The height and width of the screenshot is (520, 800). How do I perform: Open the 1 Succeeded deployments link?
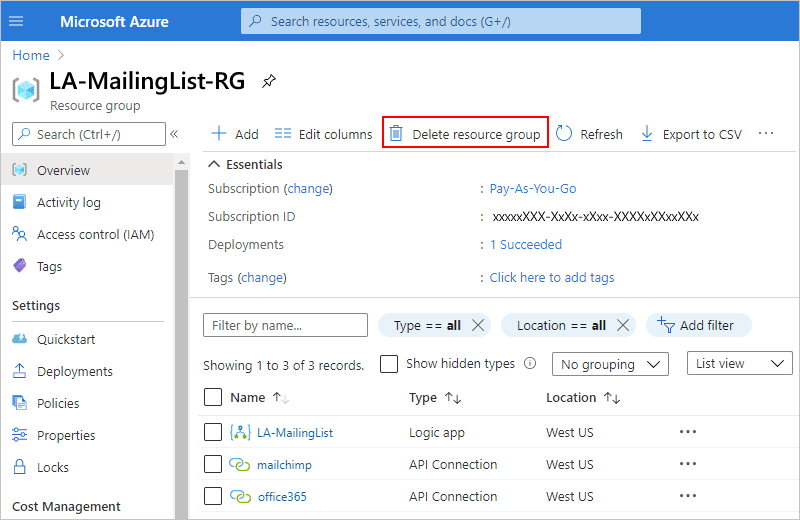coord(526,244)
